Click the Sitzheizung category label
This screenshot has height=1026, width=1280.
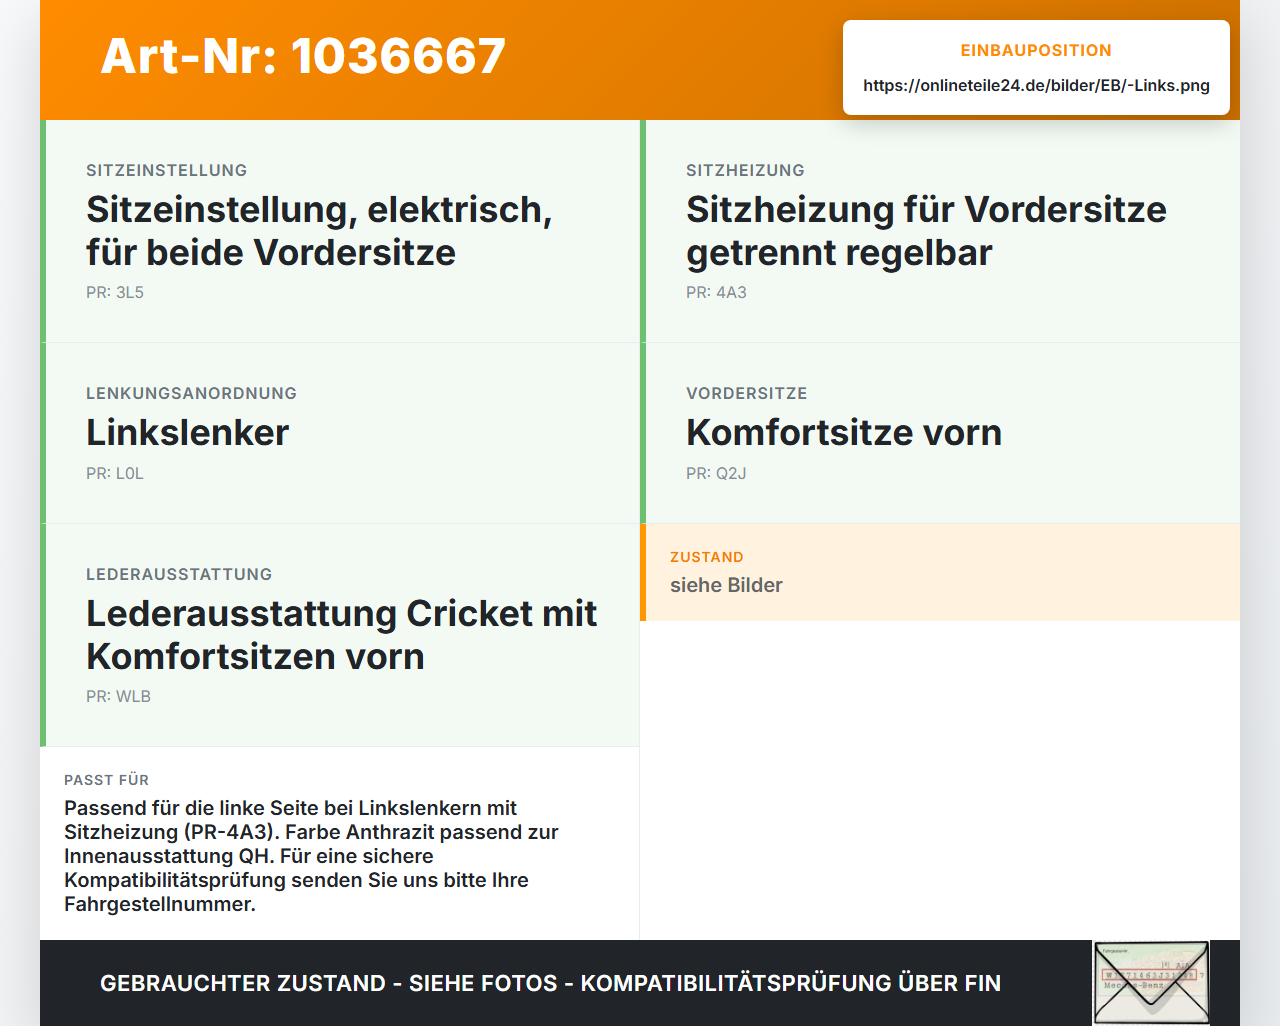coord(745,170)
